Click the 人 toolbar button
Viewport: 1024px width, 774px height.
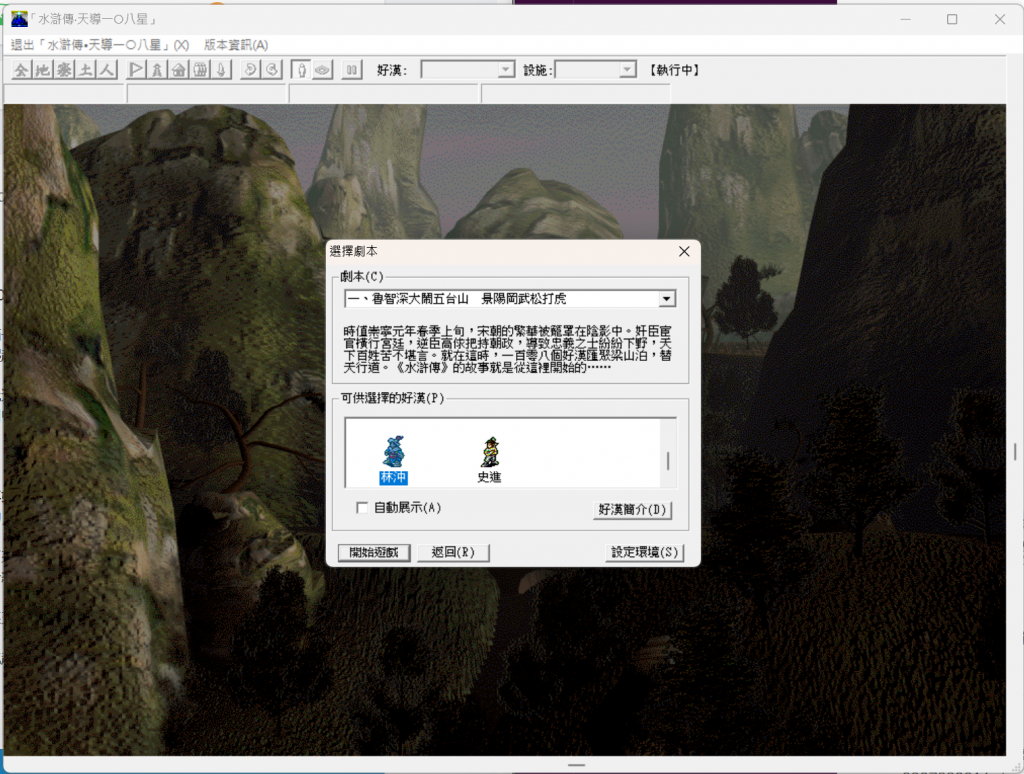(107, 70)
